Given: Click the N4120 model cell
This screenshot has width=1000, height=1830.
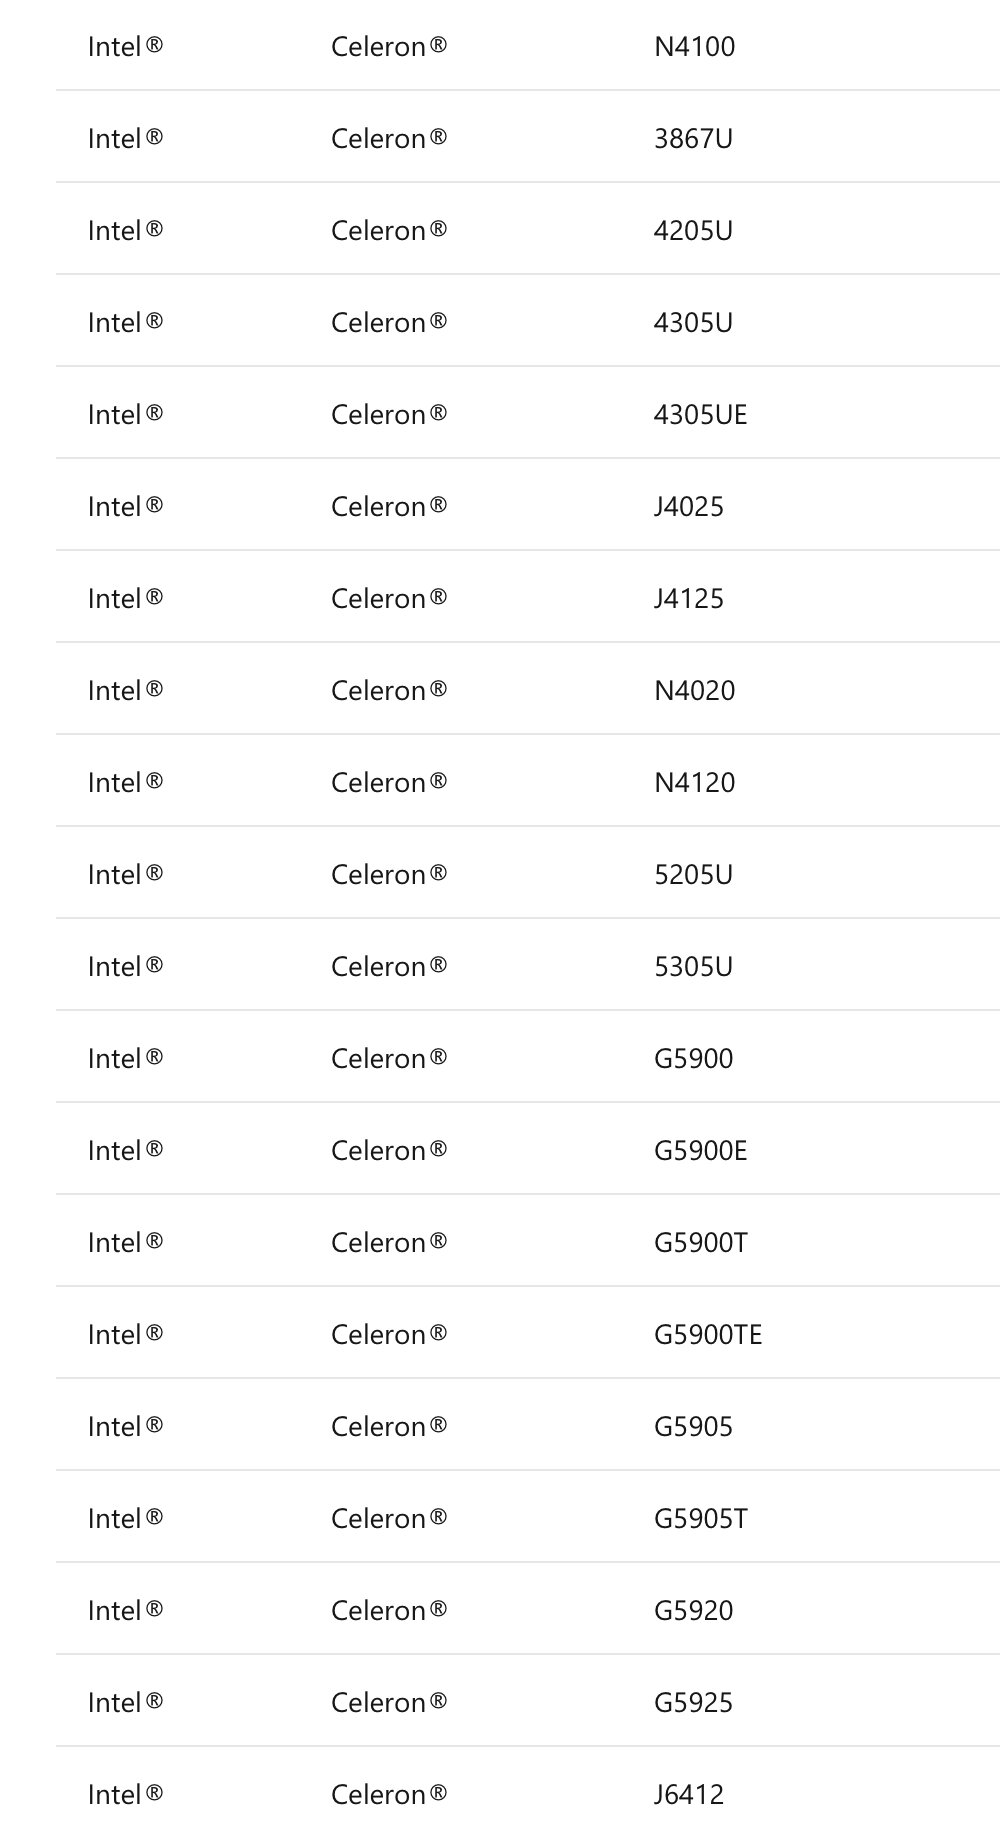Looking at the screenshot, I should tap(694, 783).
